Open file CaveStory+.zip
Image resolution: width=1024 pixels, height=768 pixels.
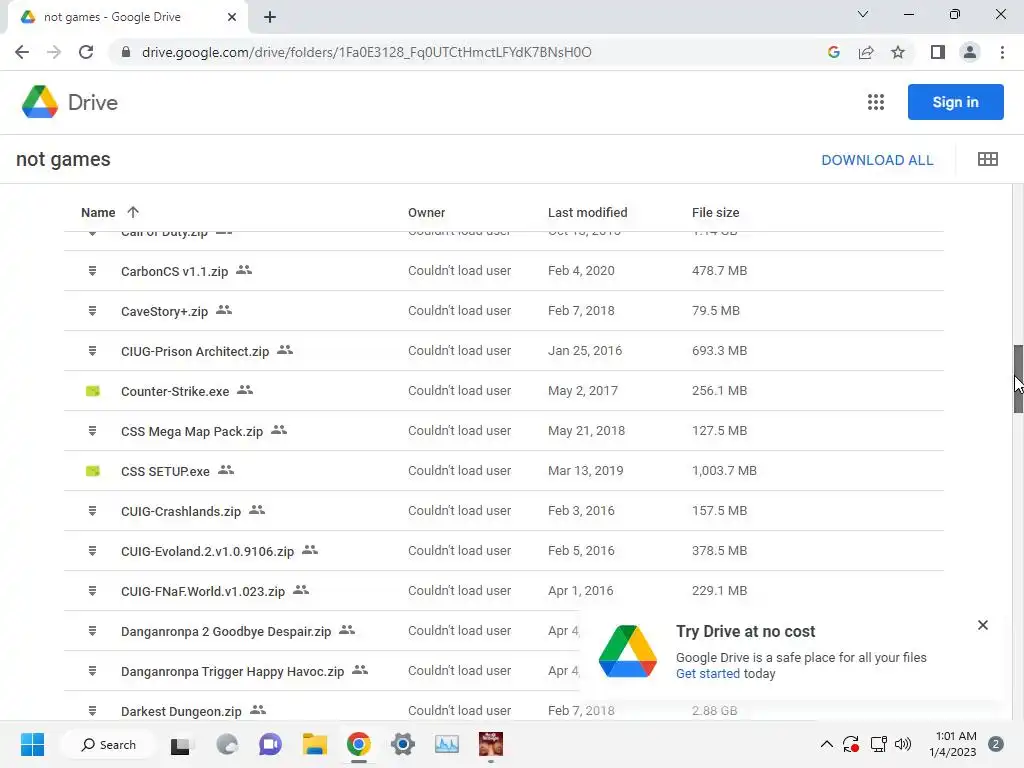164,312
